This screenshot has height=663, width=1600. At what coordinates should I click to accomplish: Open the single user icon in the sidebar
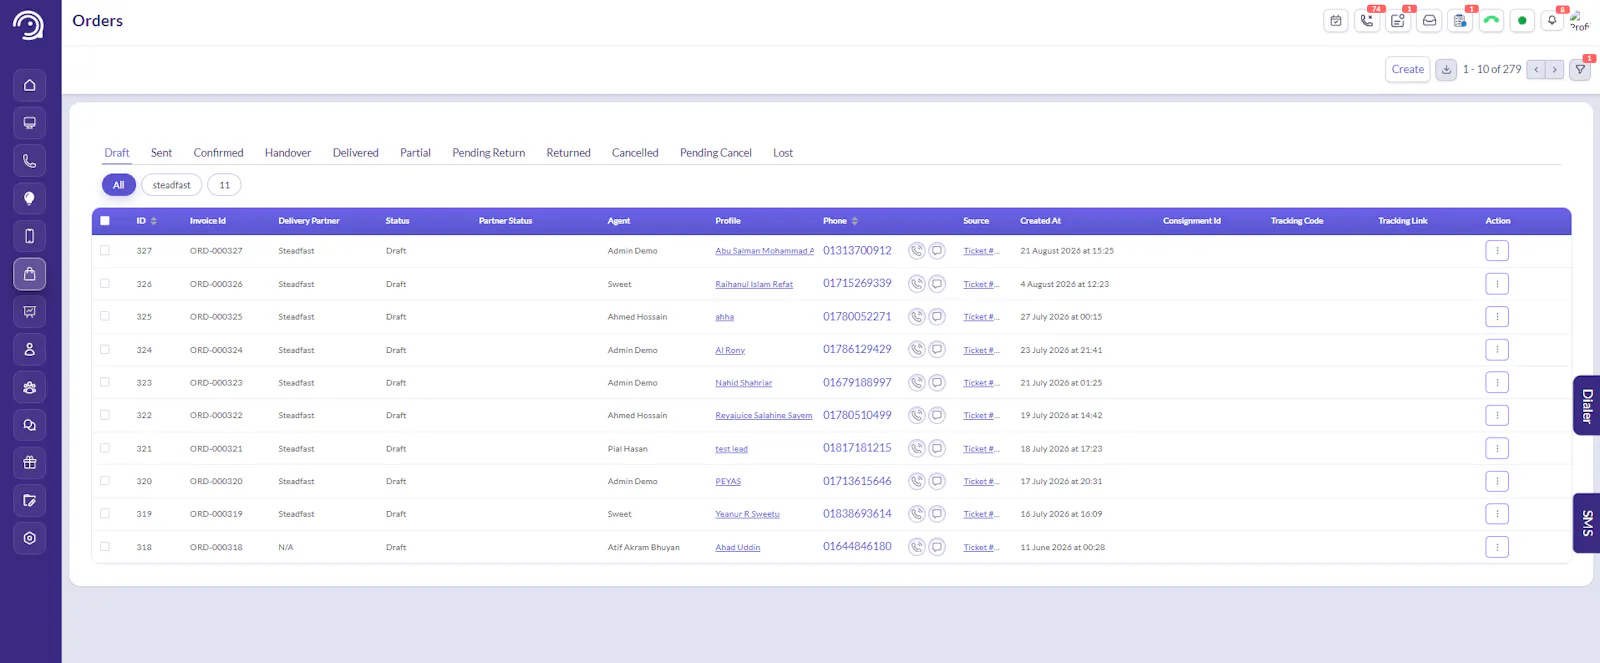(x=29, y=349)
